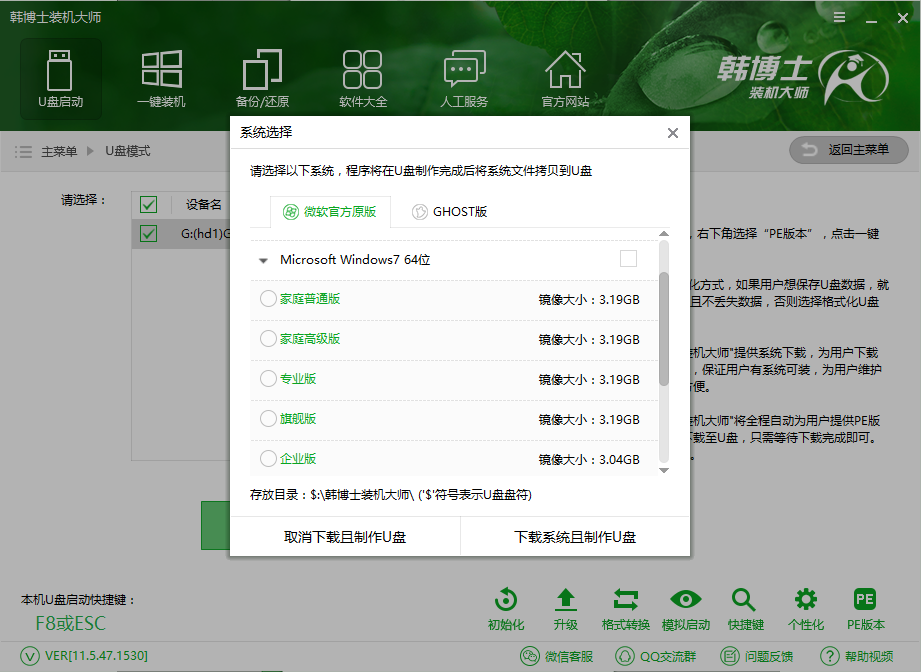Check the Microsoft Windows7 64位 checkbox
The height and width of the screenshot is (672, 921).
(x=629, y=258)
